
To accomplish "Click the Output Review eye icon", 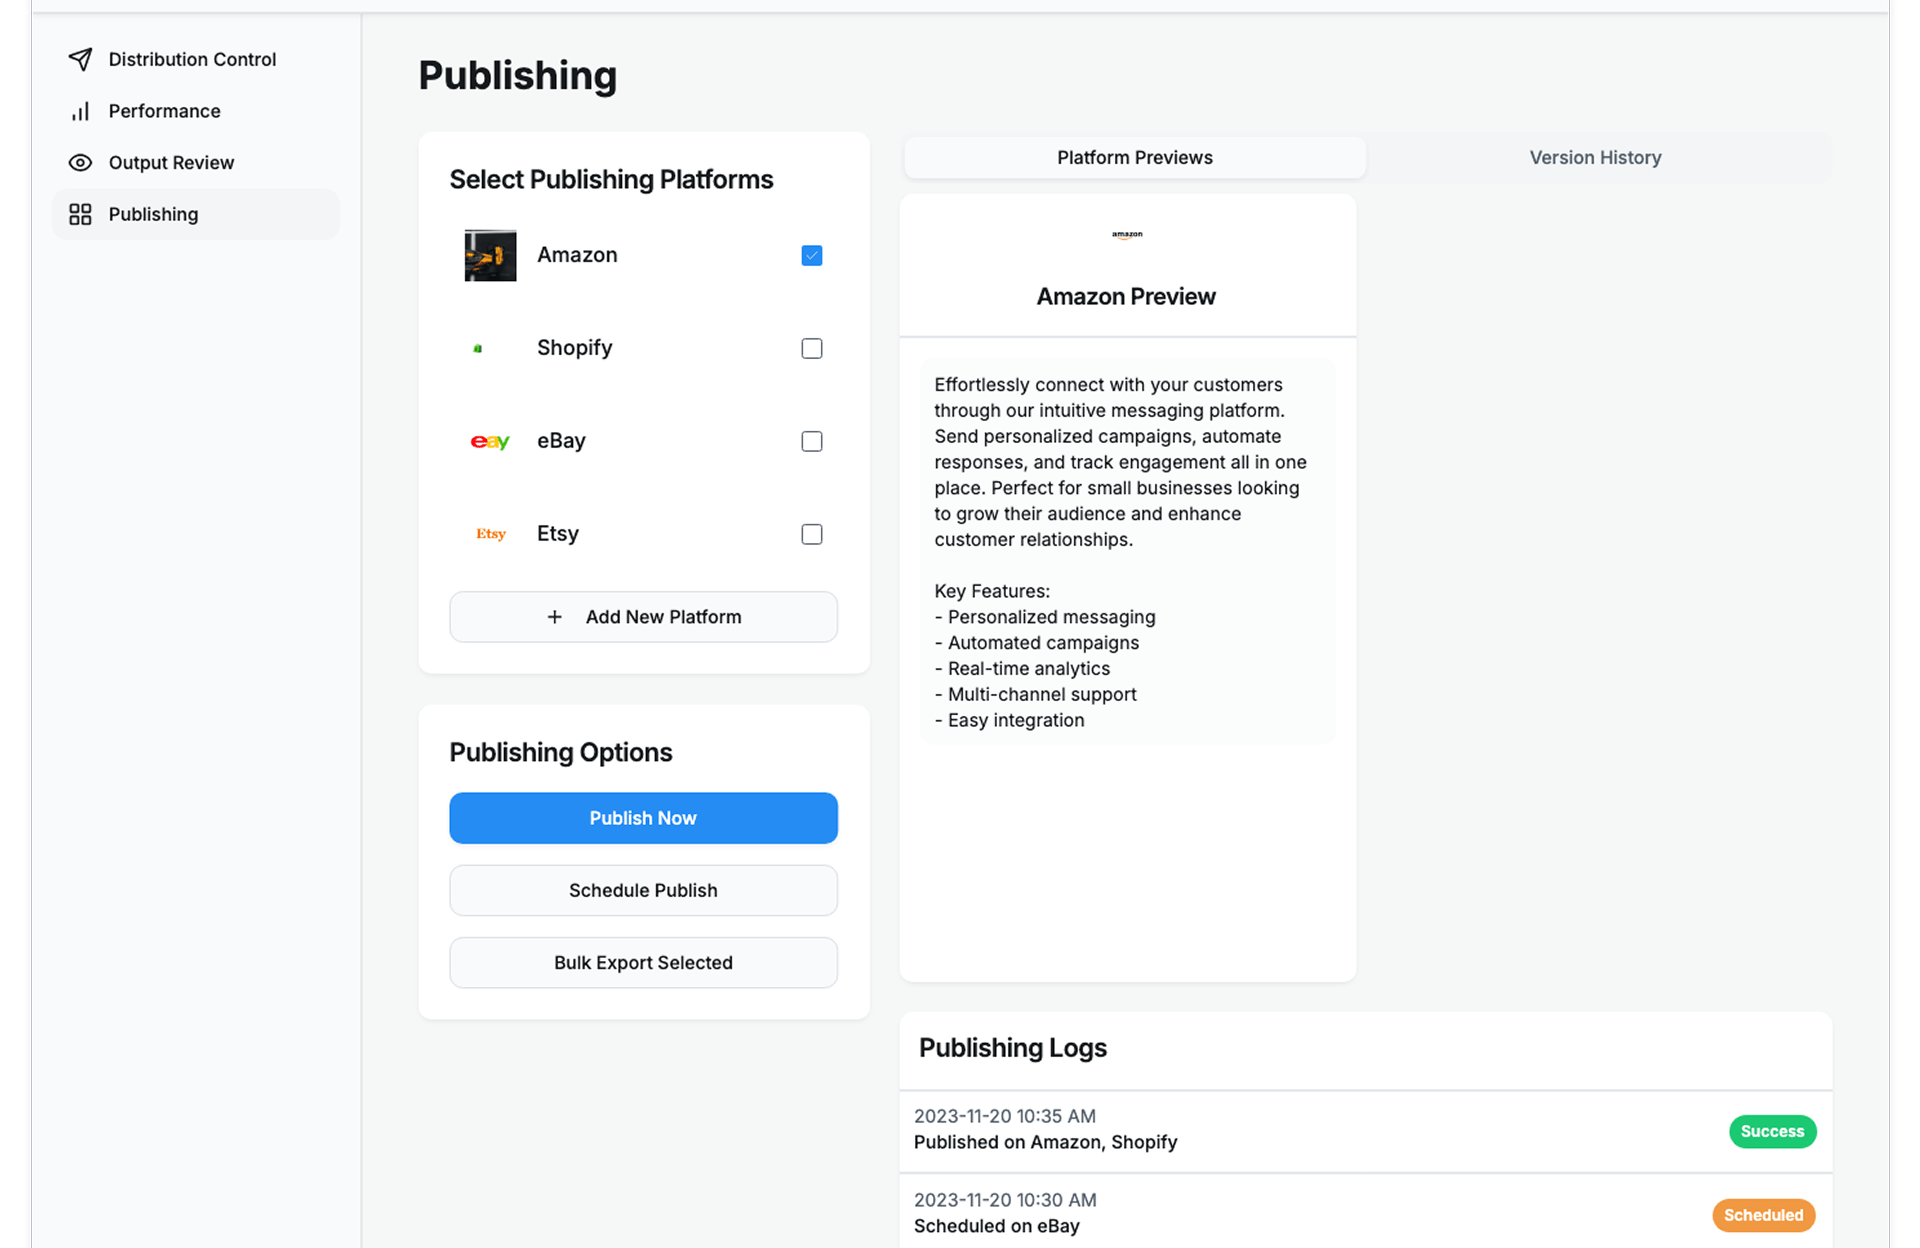I will (80, 163).
